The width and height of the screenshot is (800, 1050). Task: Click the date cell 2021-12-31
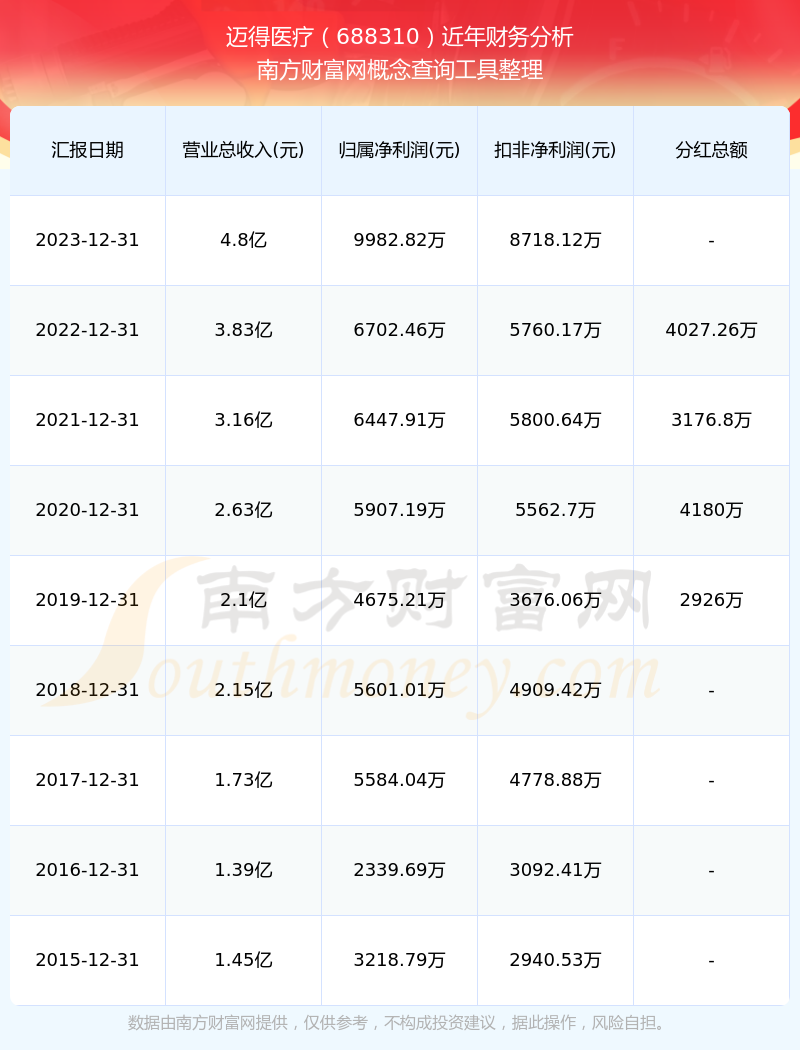pos(88,420)
